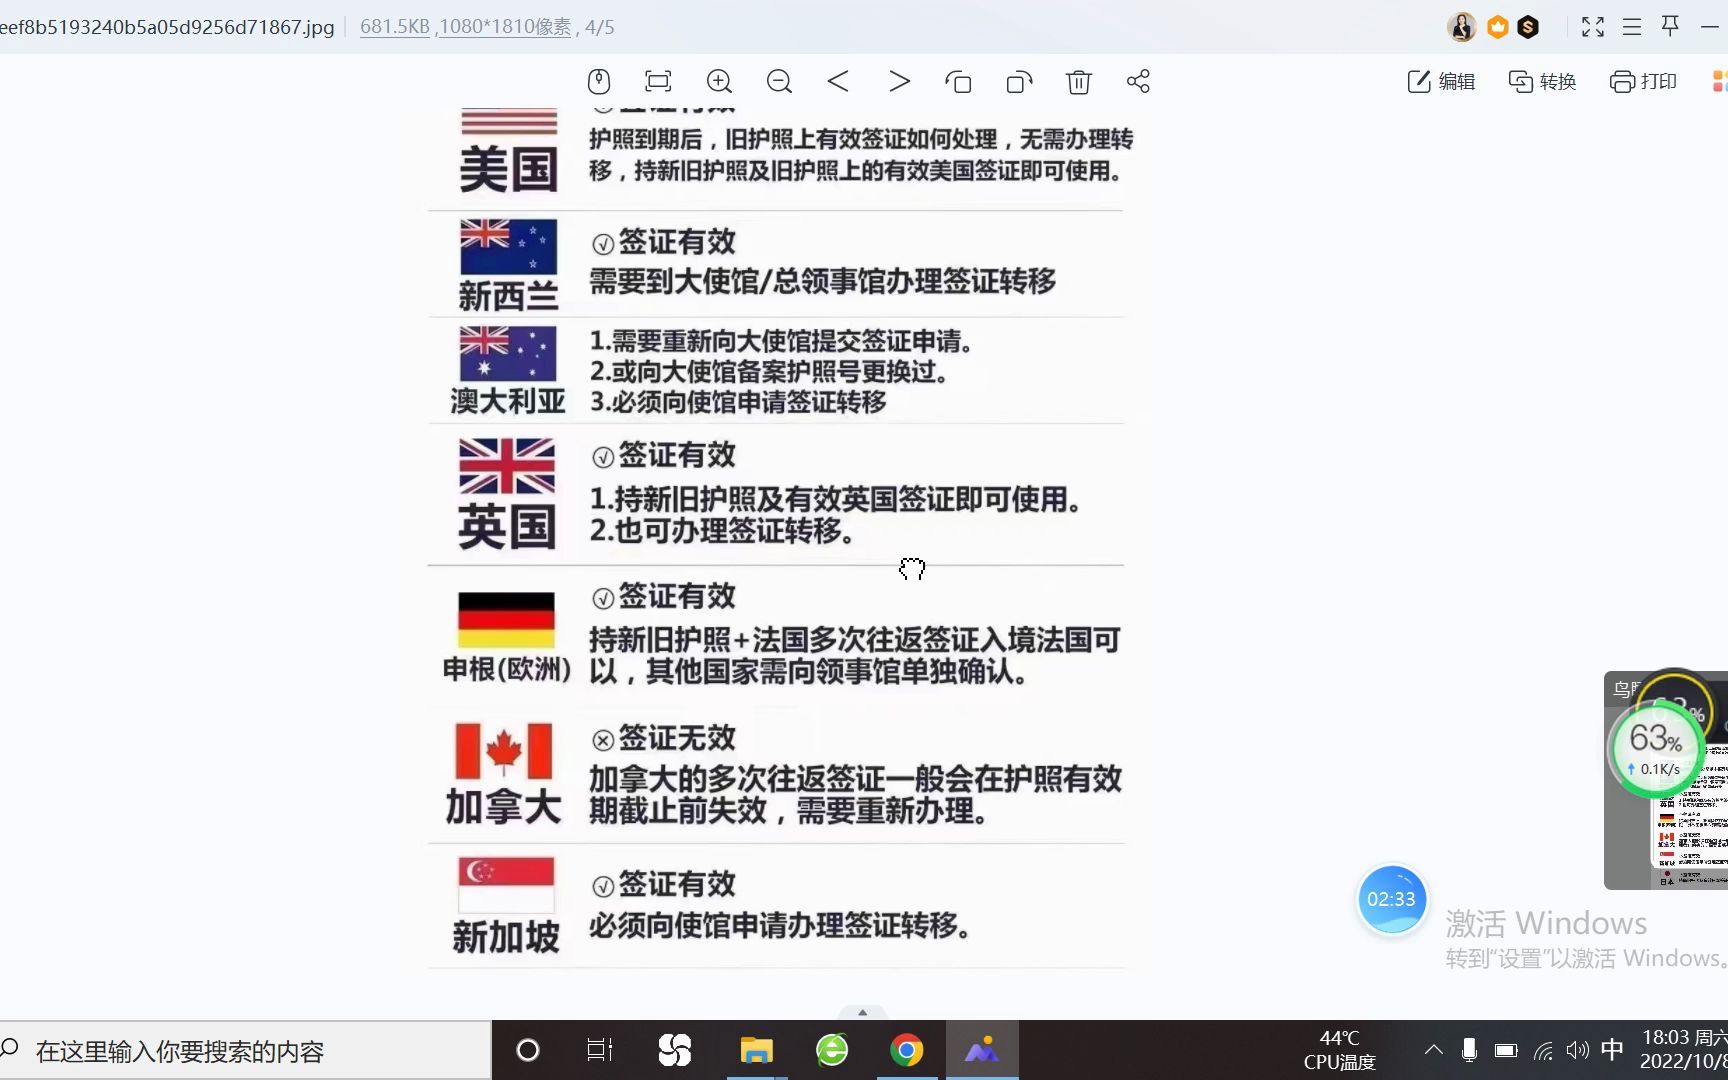Open user avatar profile
This screenshot has height=1080, width=1728.
pyautogui.click(x=1461, y=27)
